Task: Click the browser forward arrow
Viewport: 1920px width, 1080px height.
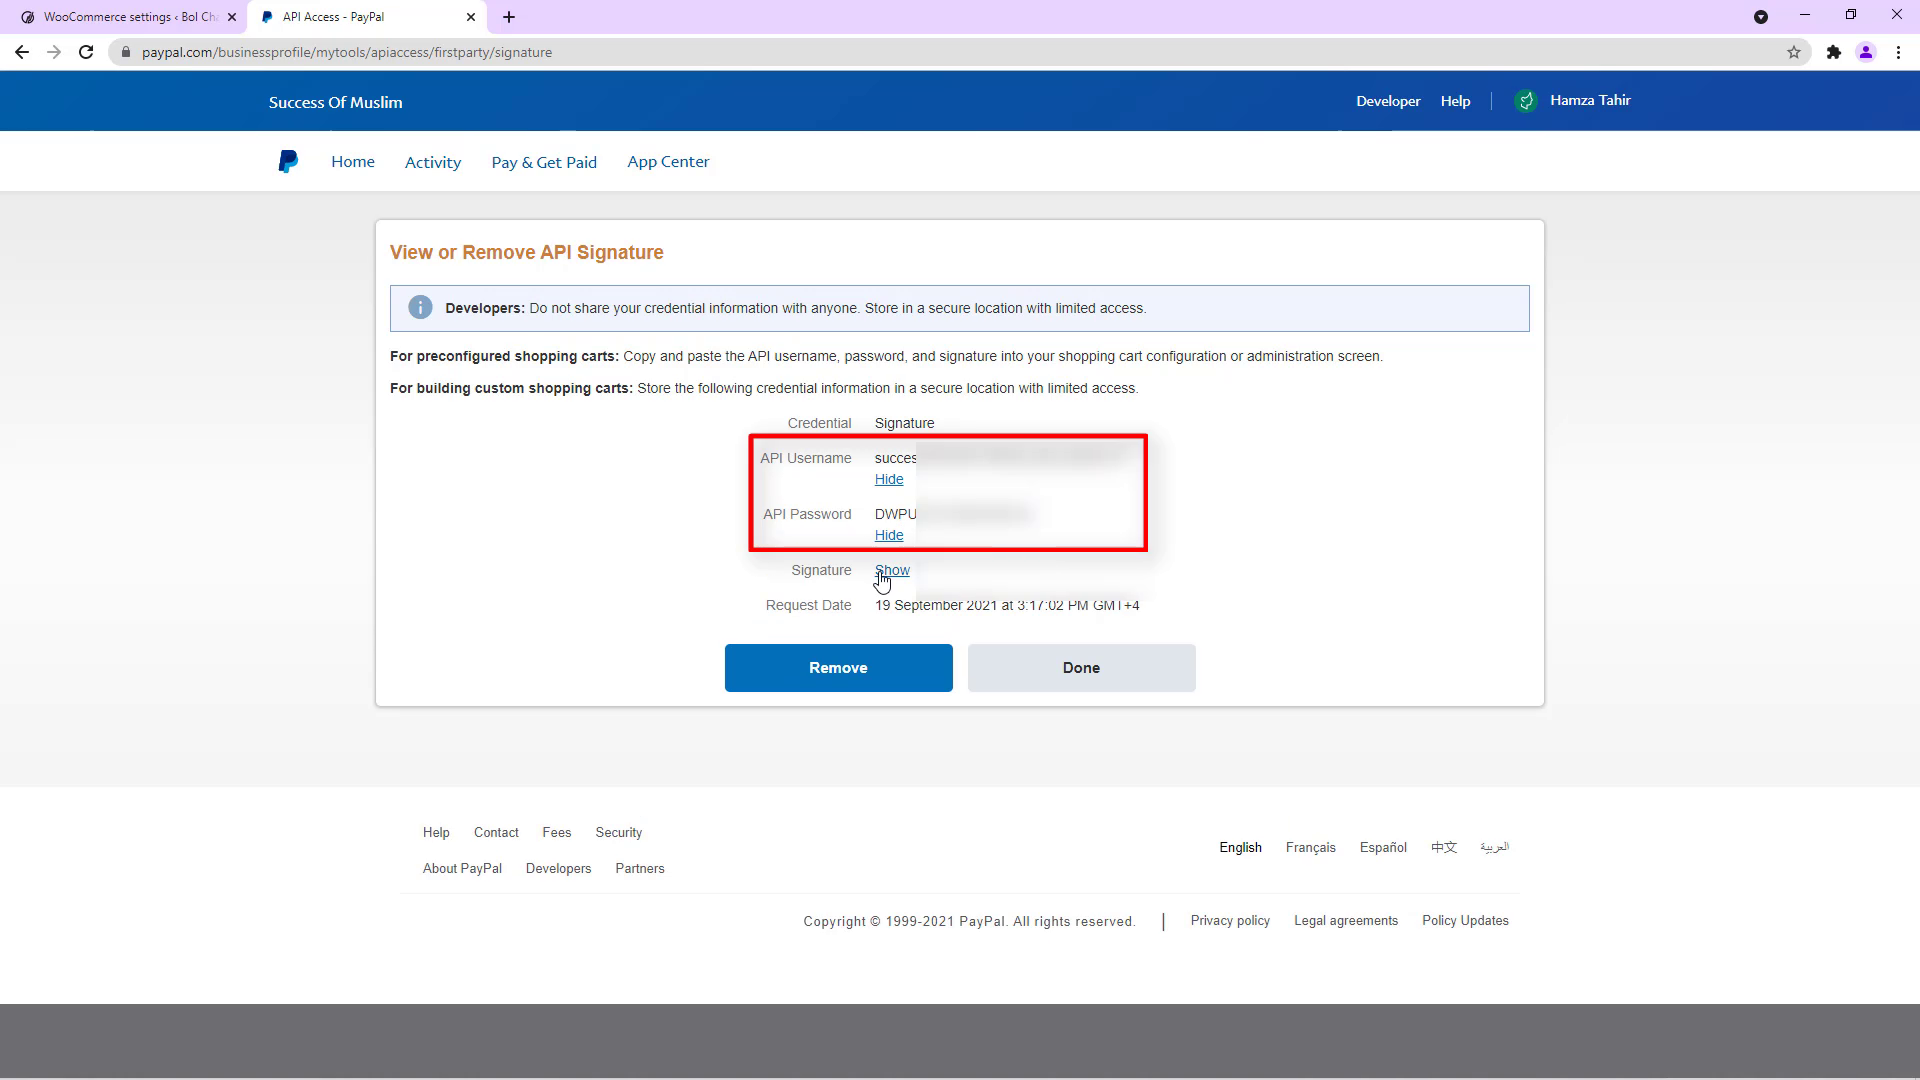Action: [x=54, y=52]
